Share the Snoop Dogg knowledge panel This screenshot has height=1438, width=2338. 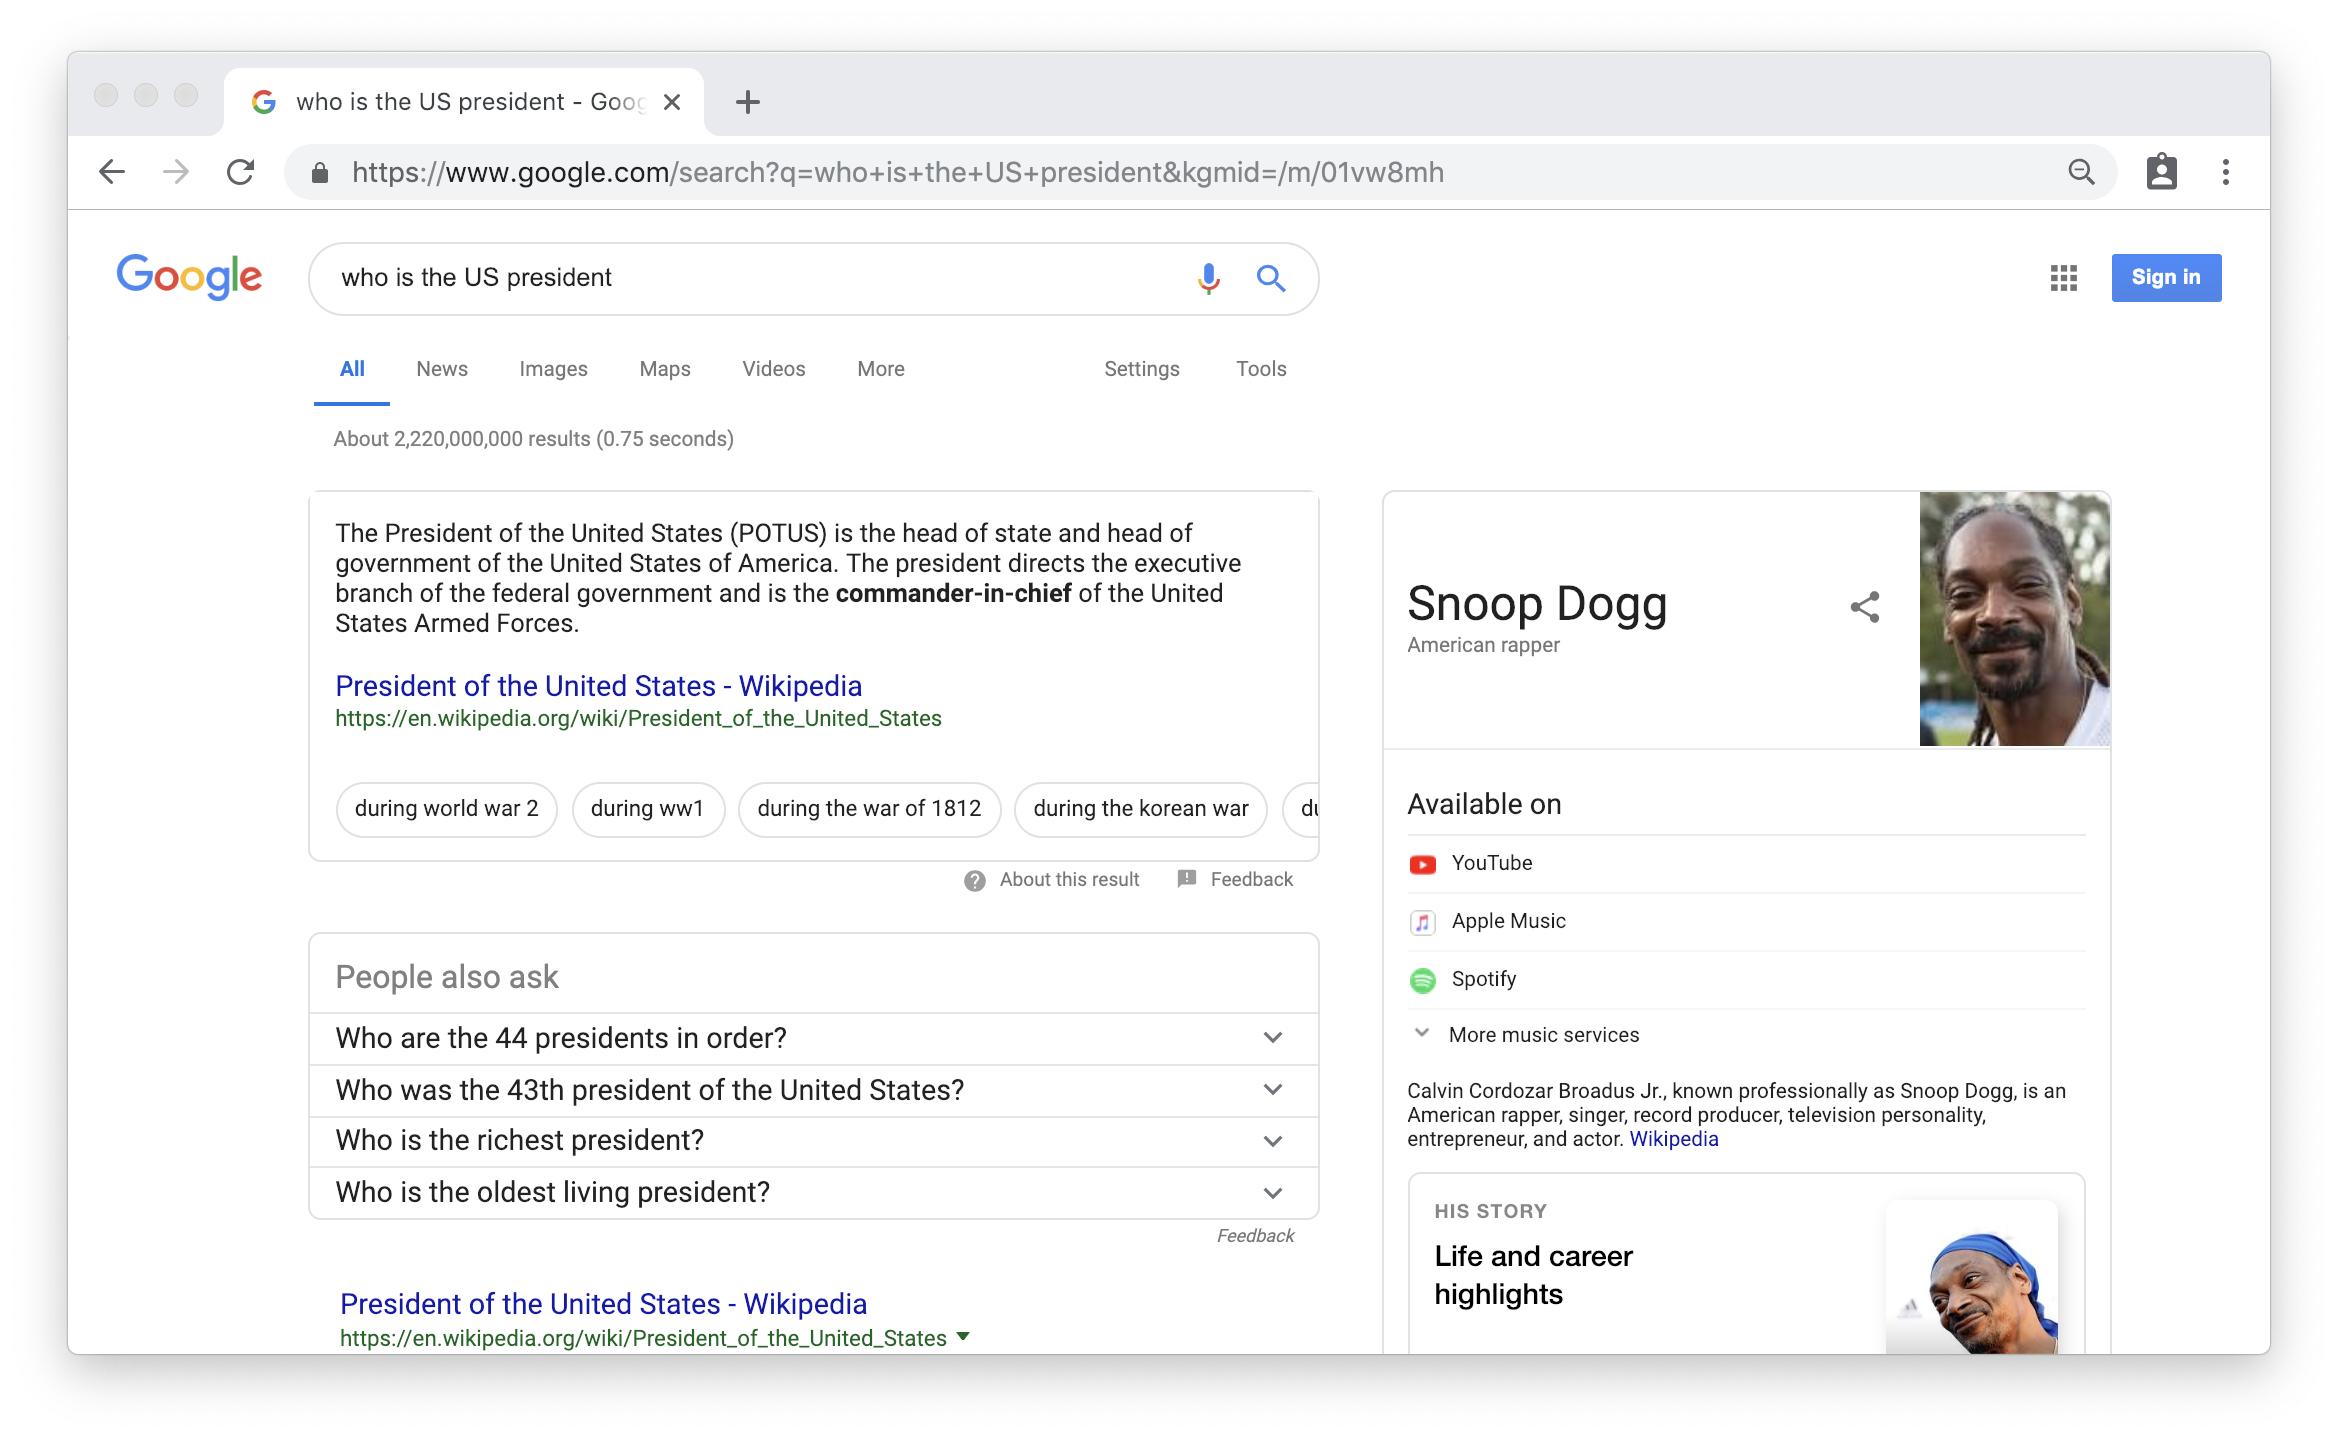[x=1864, y=607]
